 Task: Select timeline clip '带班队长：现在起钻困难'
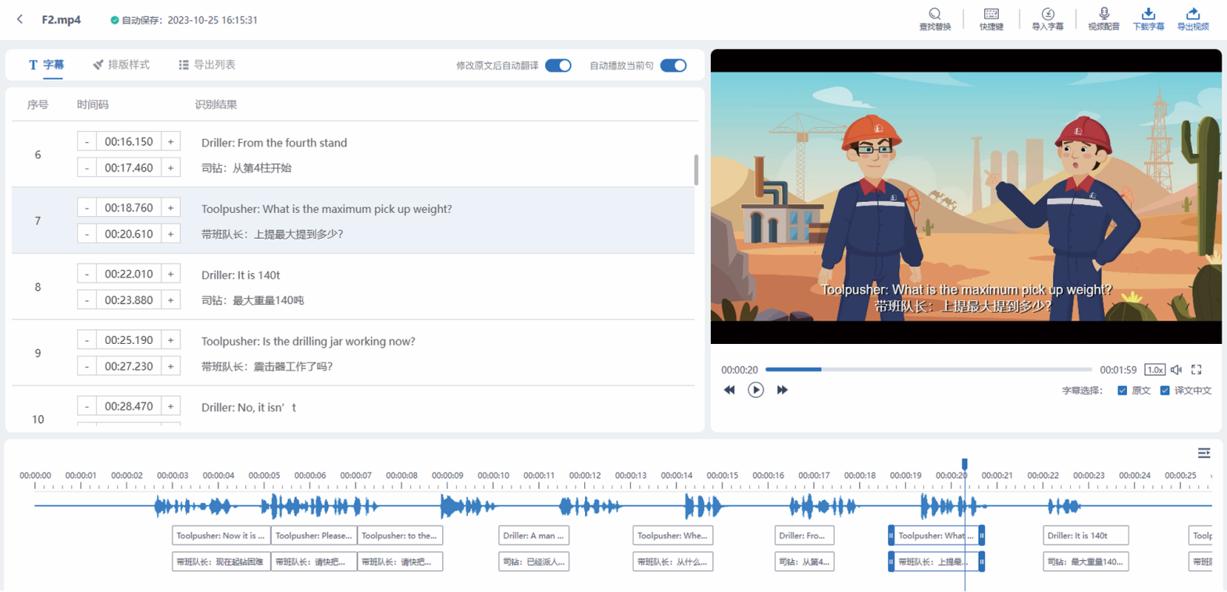(221, 562)
